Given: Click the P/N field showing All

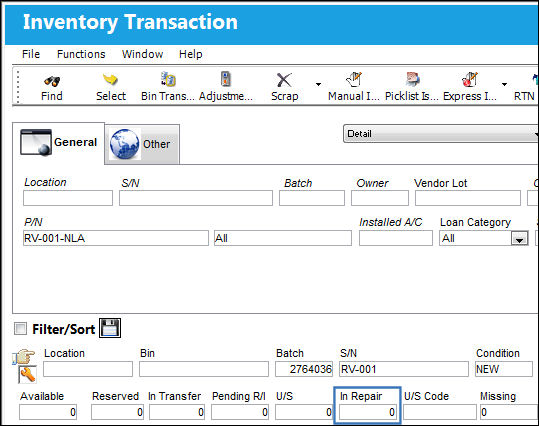Looking at the screenshot, I should click(x=283, y=238).
